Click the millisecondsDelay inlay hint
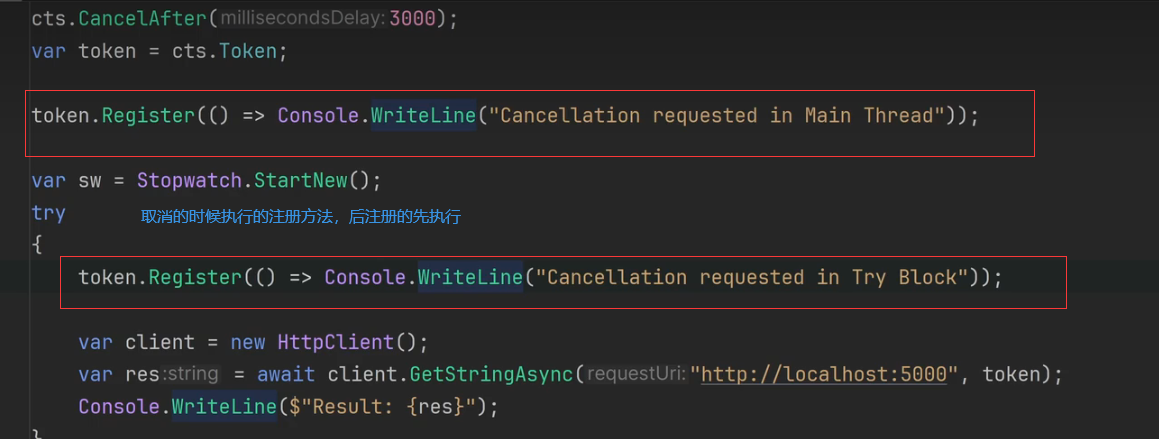Viewport: 1159px width, 439px height. coord(302,19)
